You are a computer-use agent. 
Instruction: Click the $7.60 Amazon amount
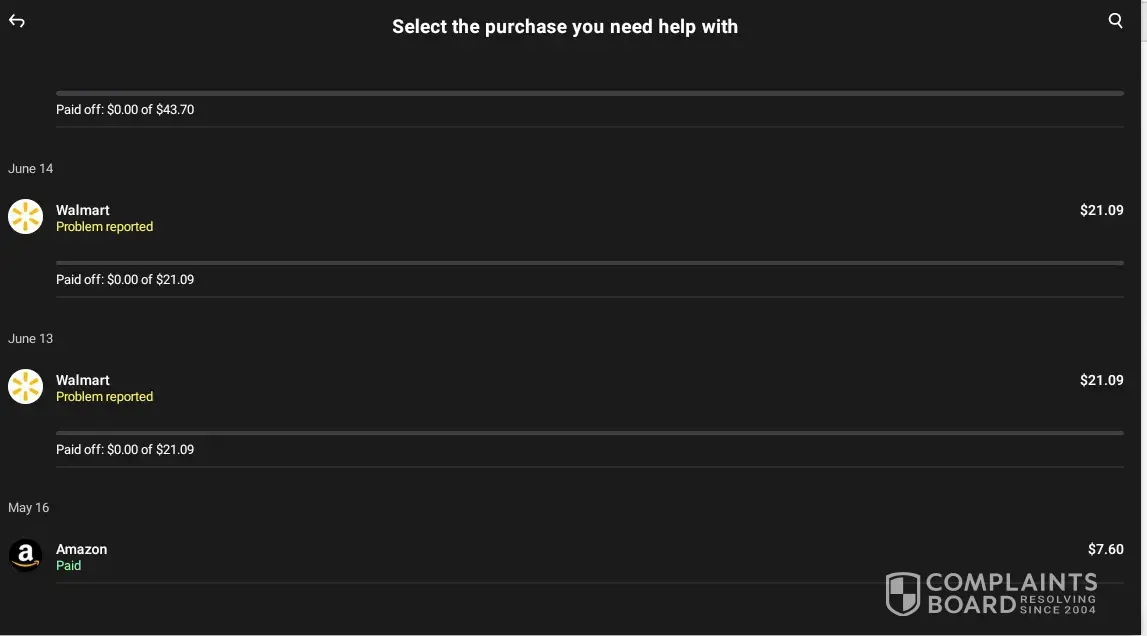tap(1105, 549)
